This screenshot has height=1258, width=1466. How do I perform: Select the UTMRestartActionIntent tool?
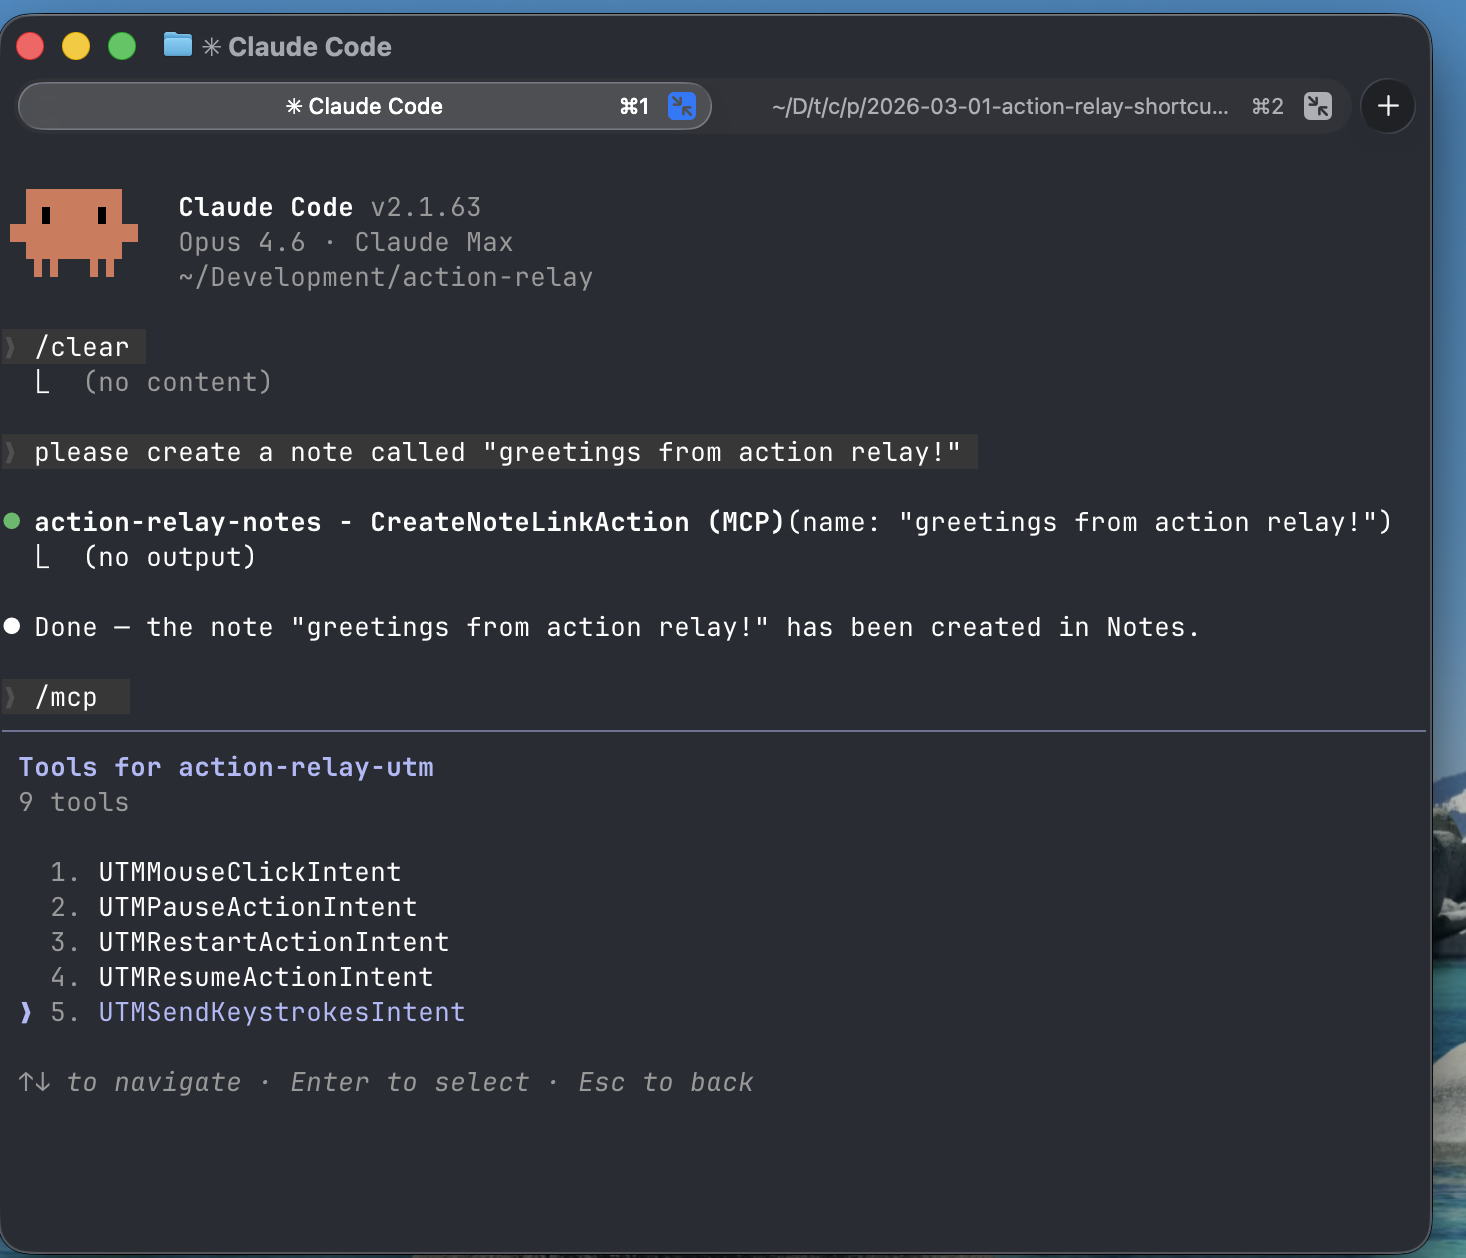273,941
